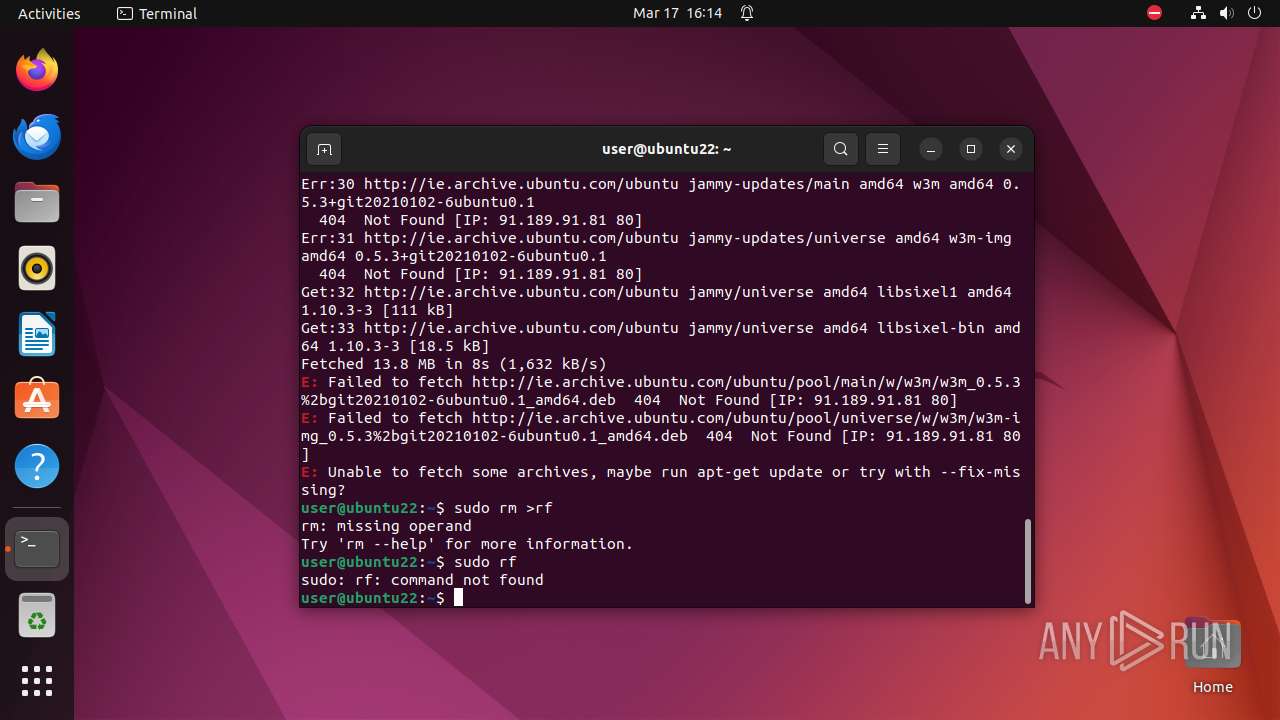Open LibreOffice Writer from the dock
The image size is (1280, 720).
pyautogui.click(x=37, y=335)
